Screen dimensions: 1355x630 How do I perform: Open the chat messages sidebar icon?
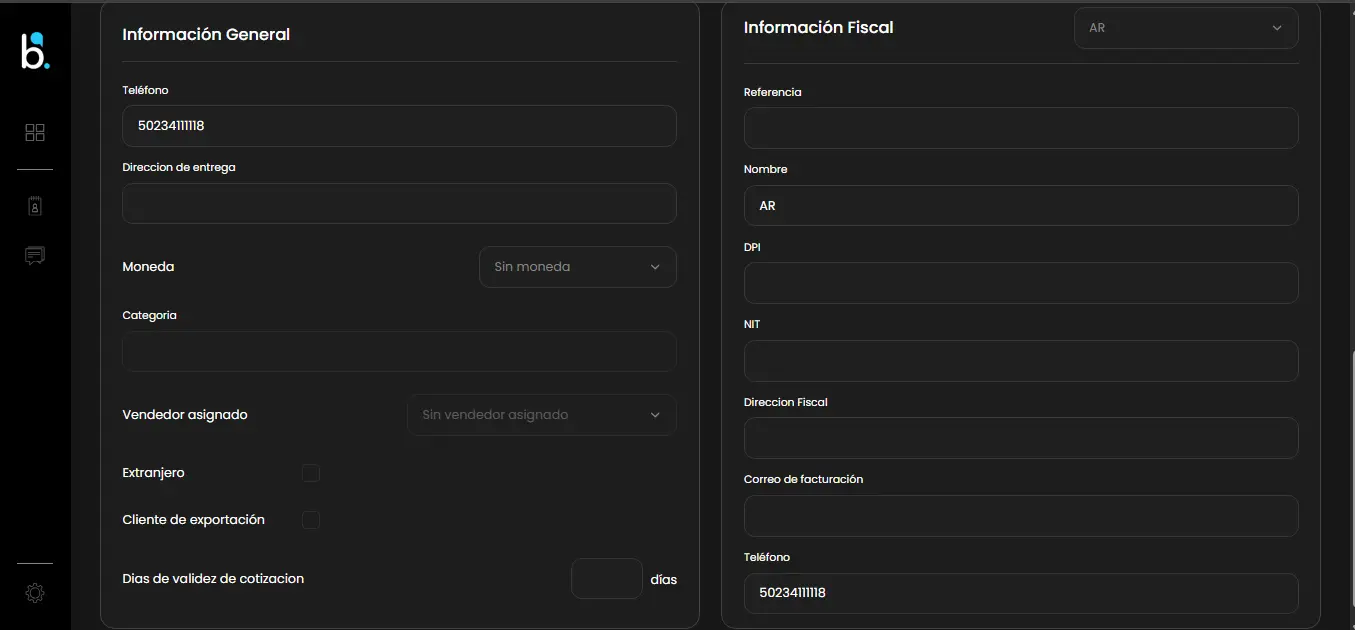pyautogui.click(x=35, y=255)
